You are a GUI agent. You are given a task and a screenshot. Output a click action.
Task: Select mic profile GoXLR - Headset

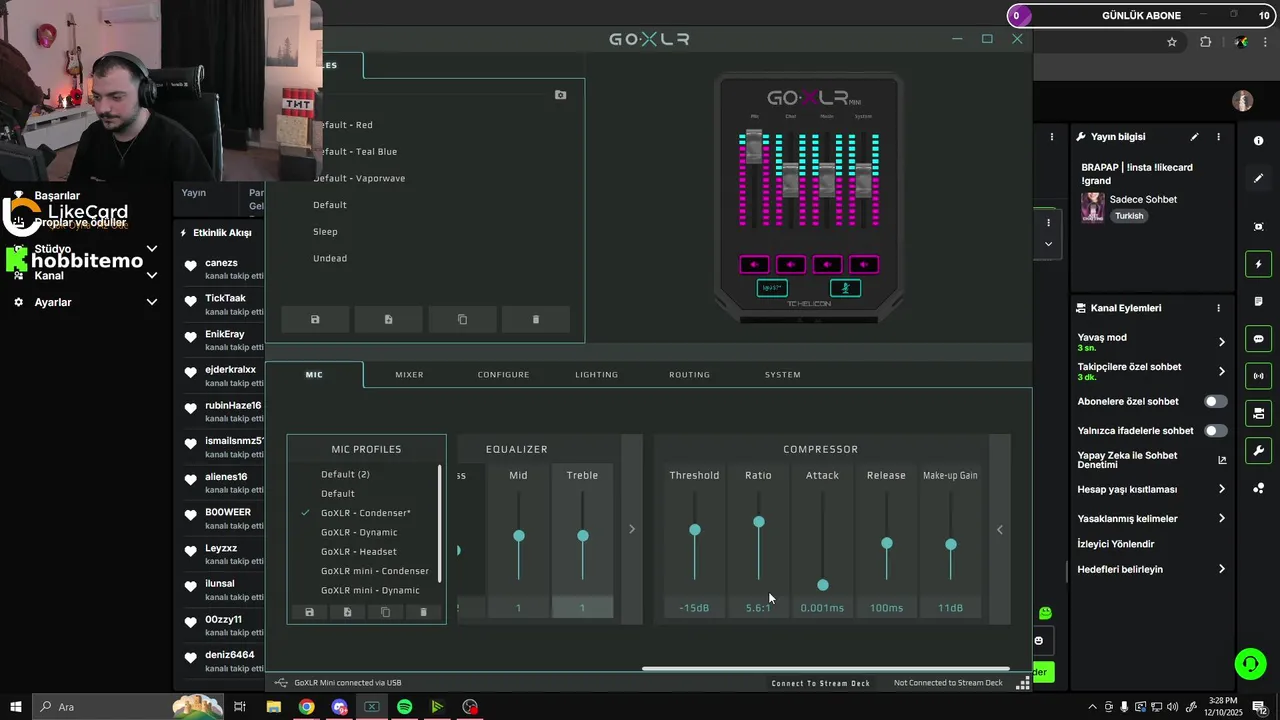[359, 552]
